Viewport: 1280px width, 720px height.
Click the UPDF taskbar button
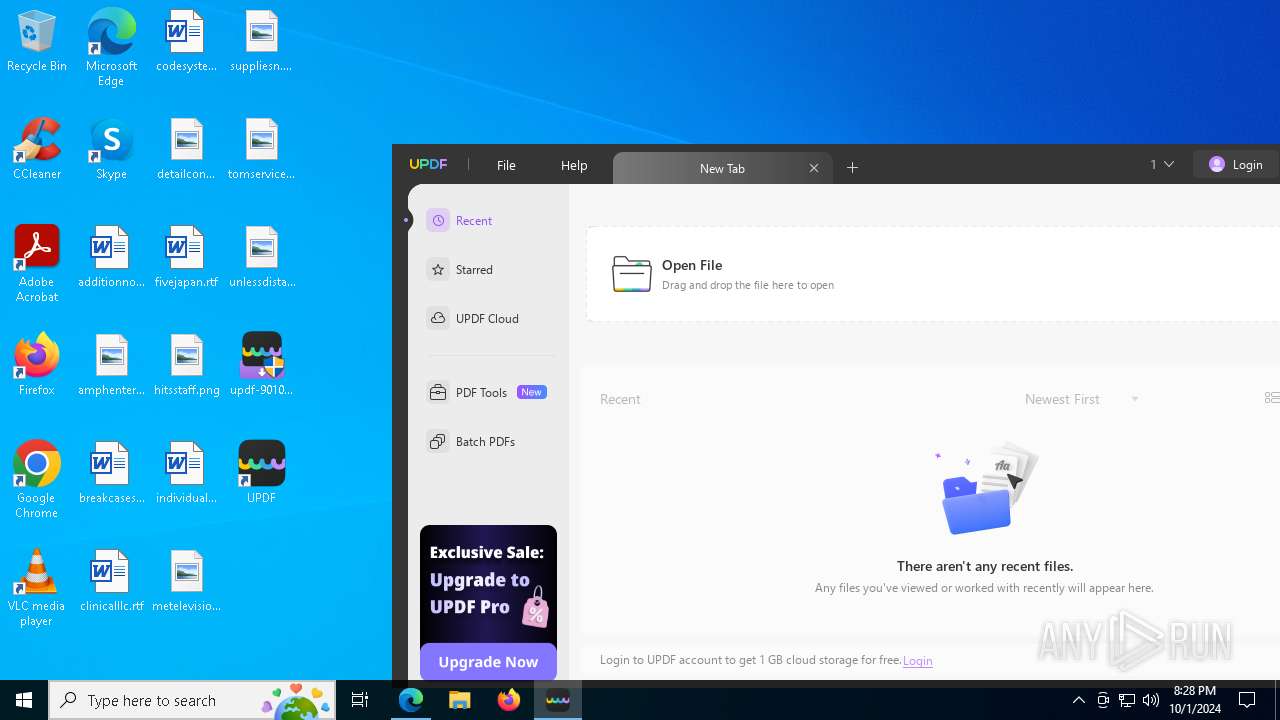pyautogui.click(x=558, y=700)
